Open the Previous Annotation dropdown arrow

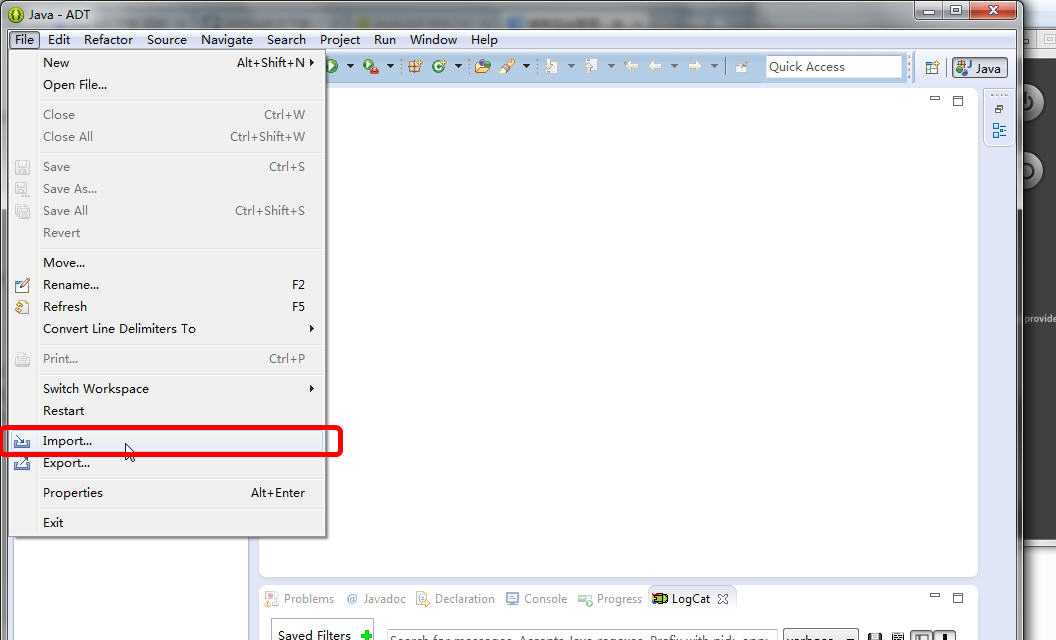tap(611, 66)
